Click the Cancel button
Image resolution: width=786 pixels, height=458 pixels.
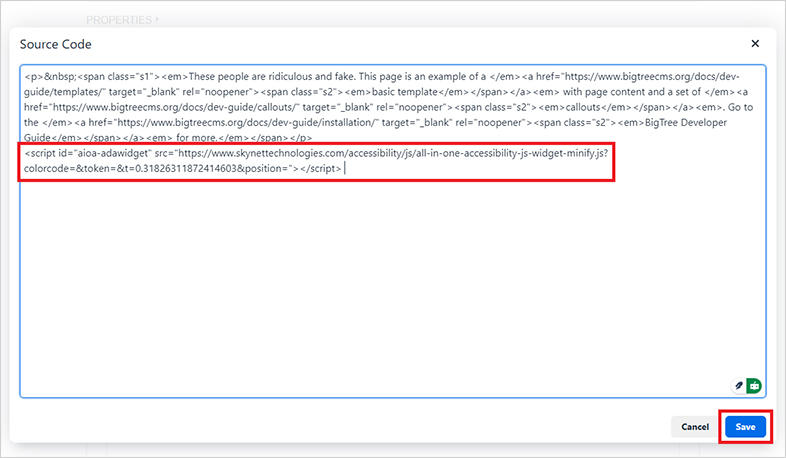[x=695, y=427]
